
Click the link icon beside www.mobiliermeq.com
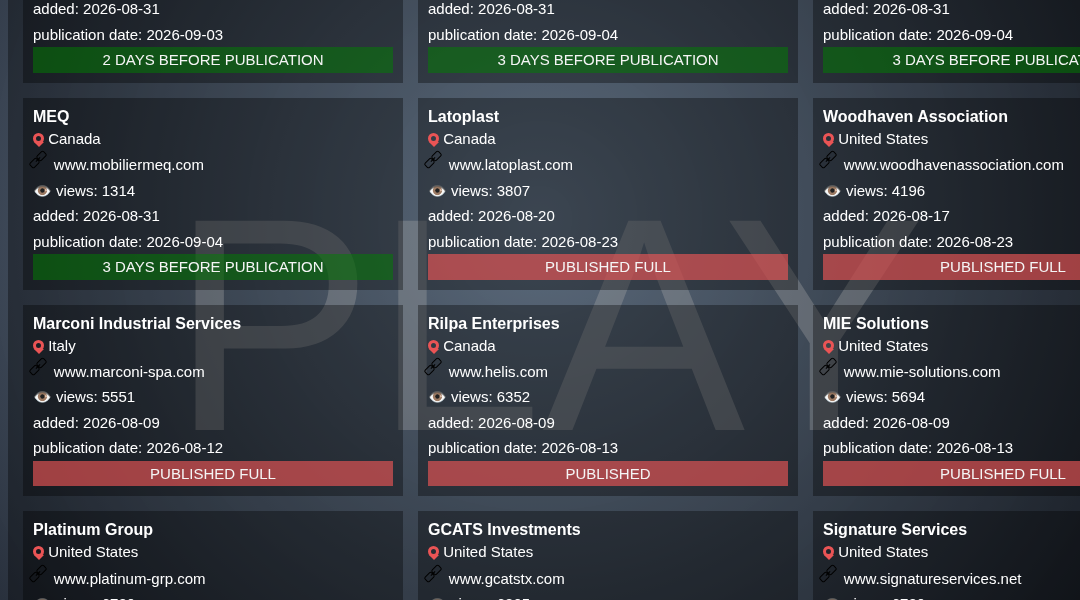[x=39, y=160]
